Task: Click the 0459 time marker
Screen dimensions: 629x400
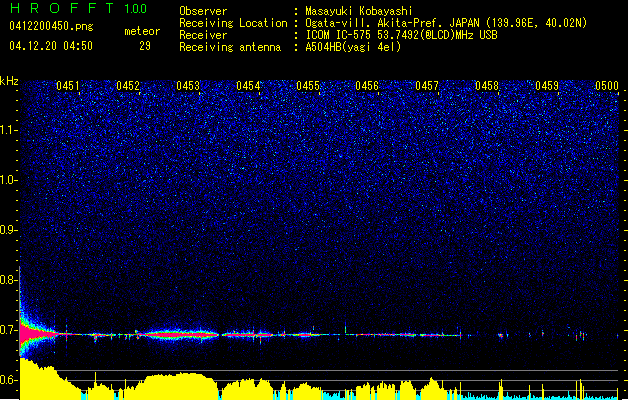Action: pos(547,86)
